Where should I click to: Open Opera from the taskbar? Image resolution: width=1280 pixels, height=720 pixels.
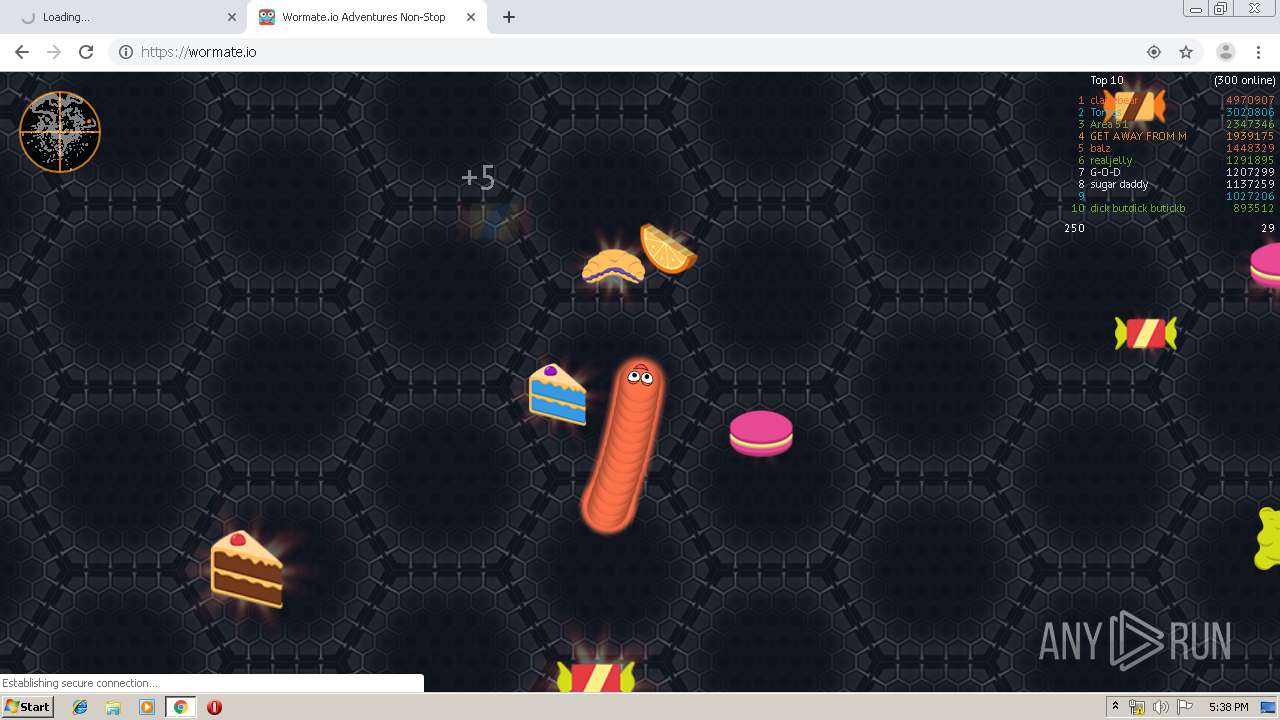tap(214, 707)
